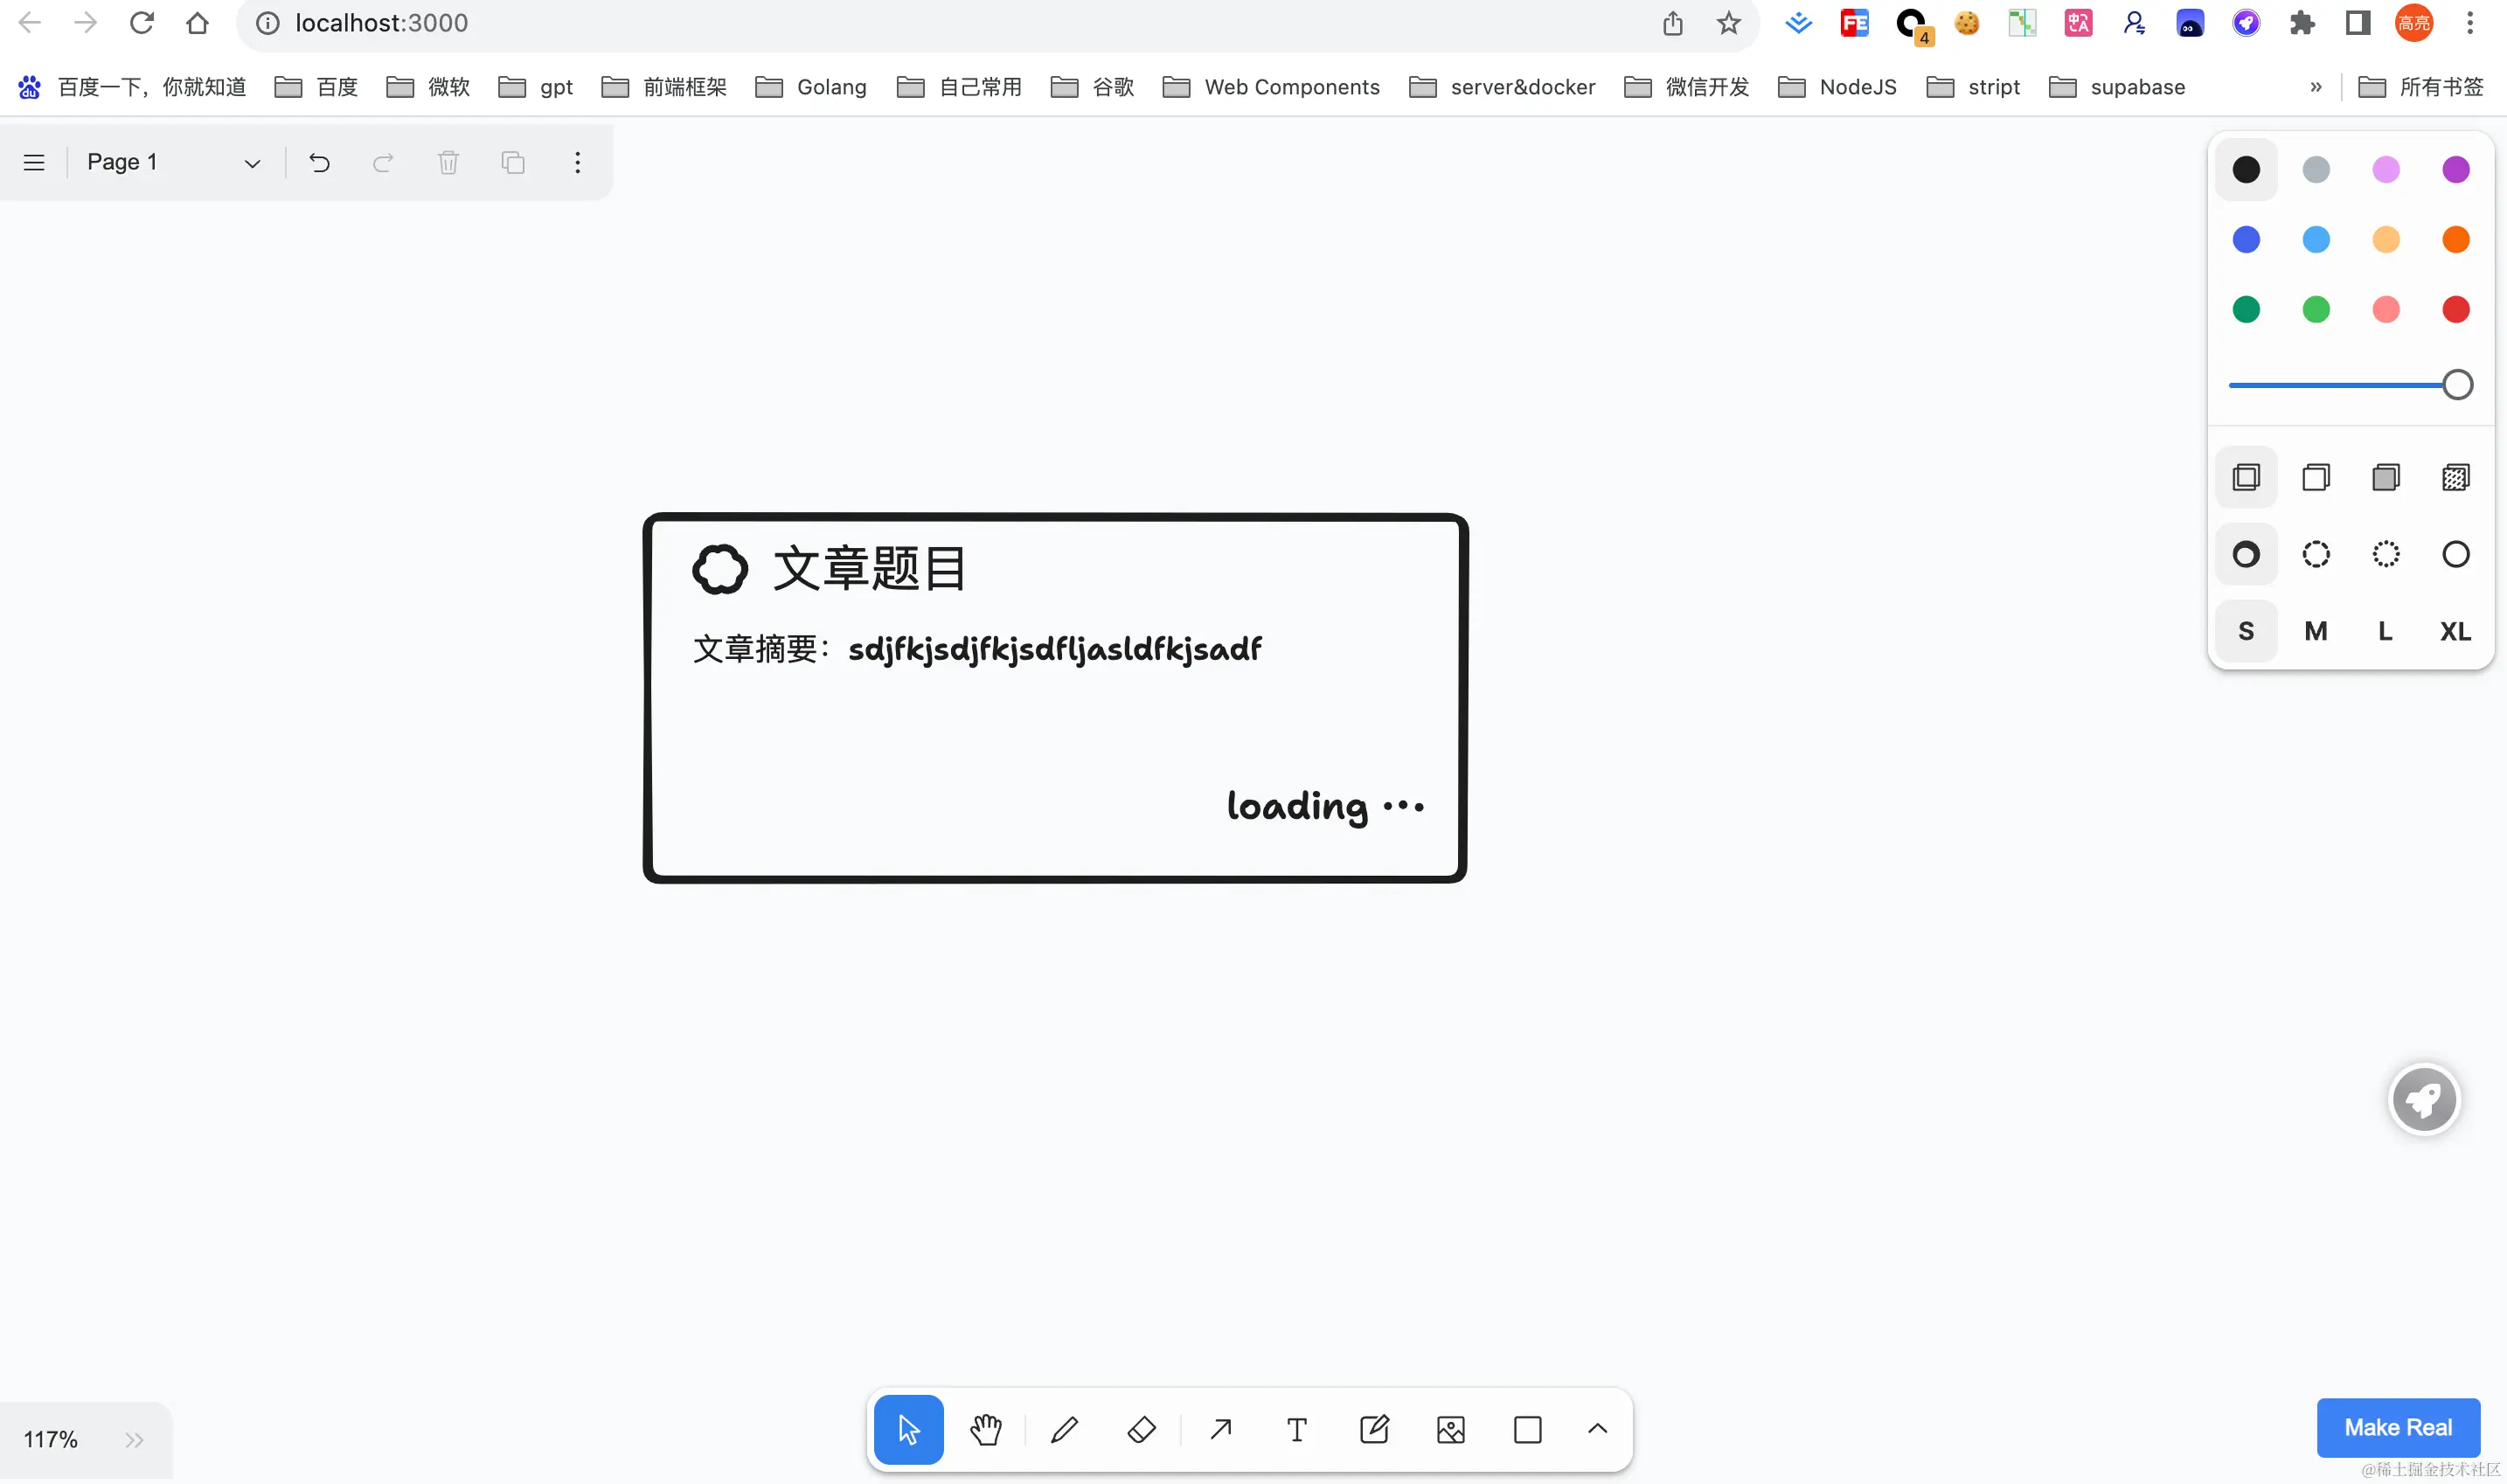This screenshot has height=1484, width=2507.
Task: Select the Eraser tool
Action: tap(1141, 1429)
